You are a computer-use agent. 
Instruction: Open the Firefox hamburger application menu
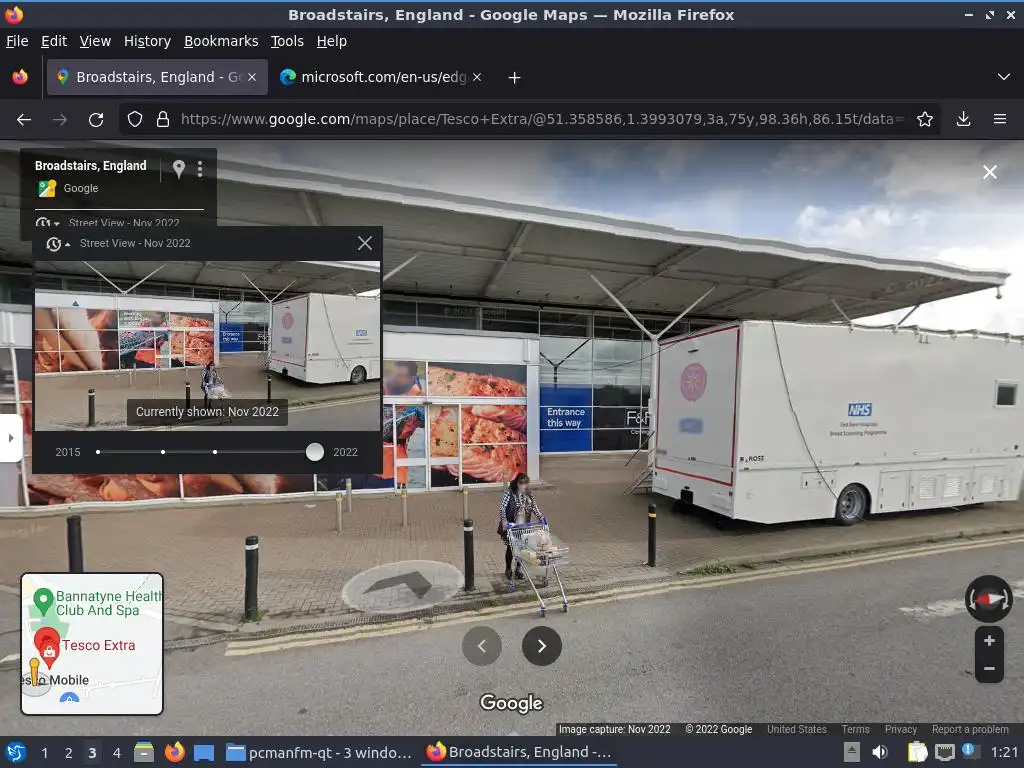pos(999,119)
